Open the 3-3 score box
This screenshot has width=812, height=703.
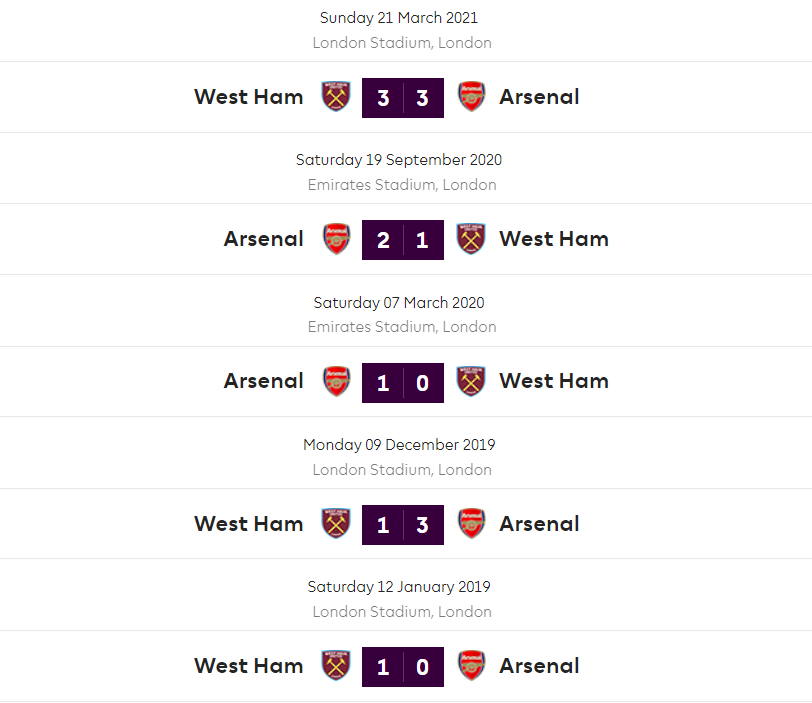coord(403,98)
